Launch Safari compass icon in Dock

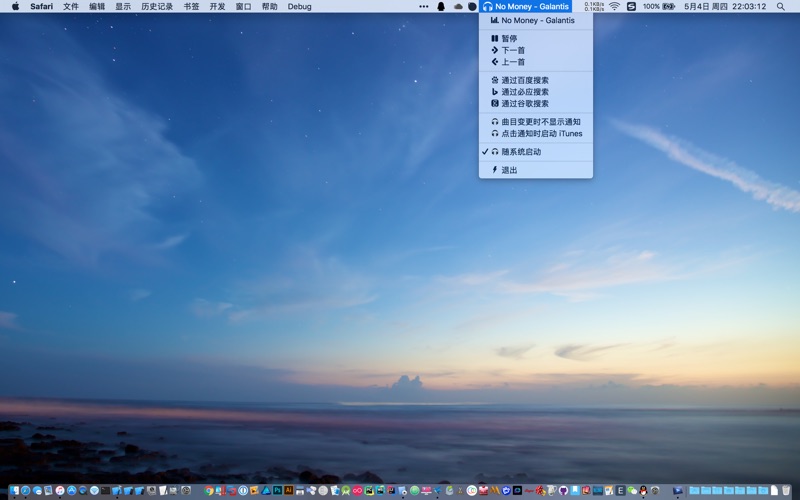[x=26, y=490]
